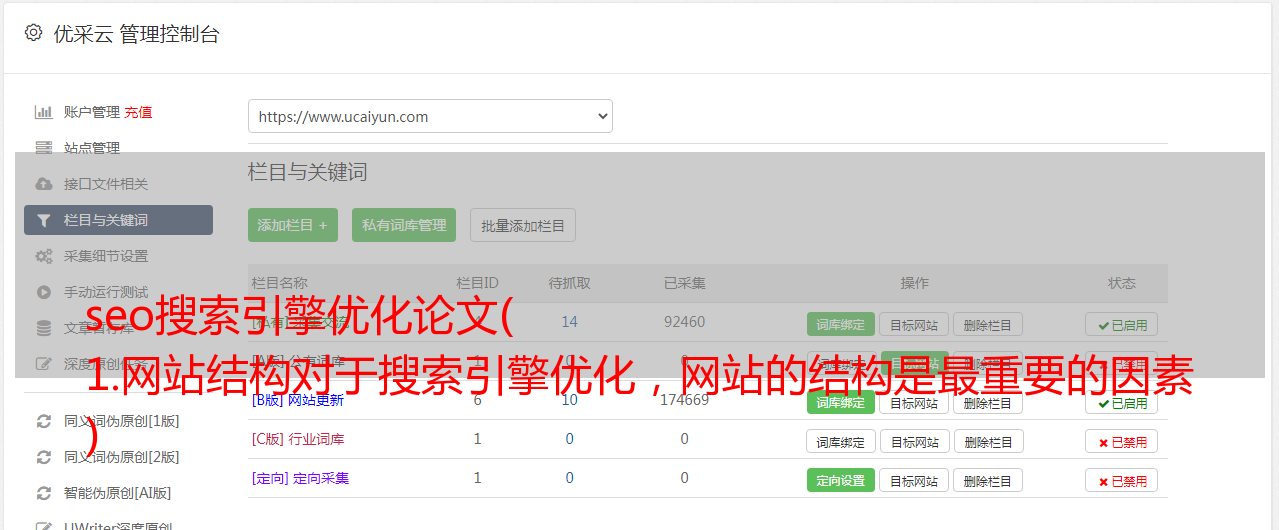Open the site URL dropdown ucaiyun.com

click(x=430, y=116)
